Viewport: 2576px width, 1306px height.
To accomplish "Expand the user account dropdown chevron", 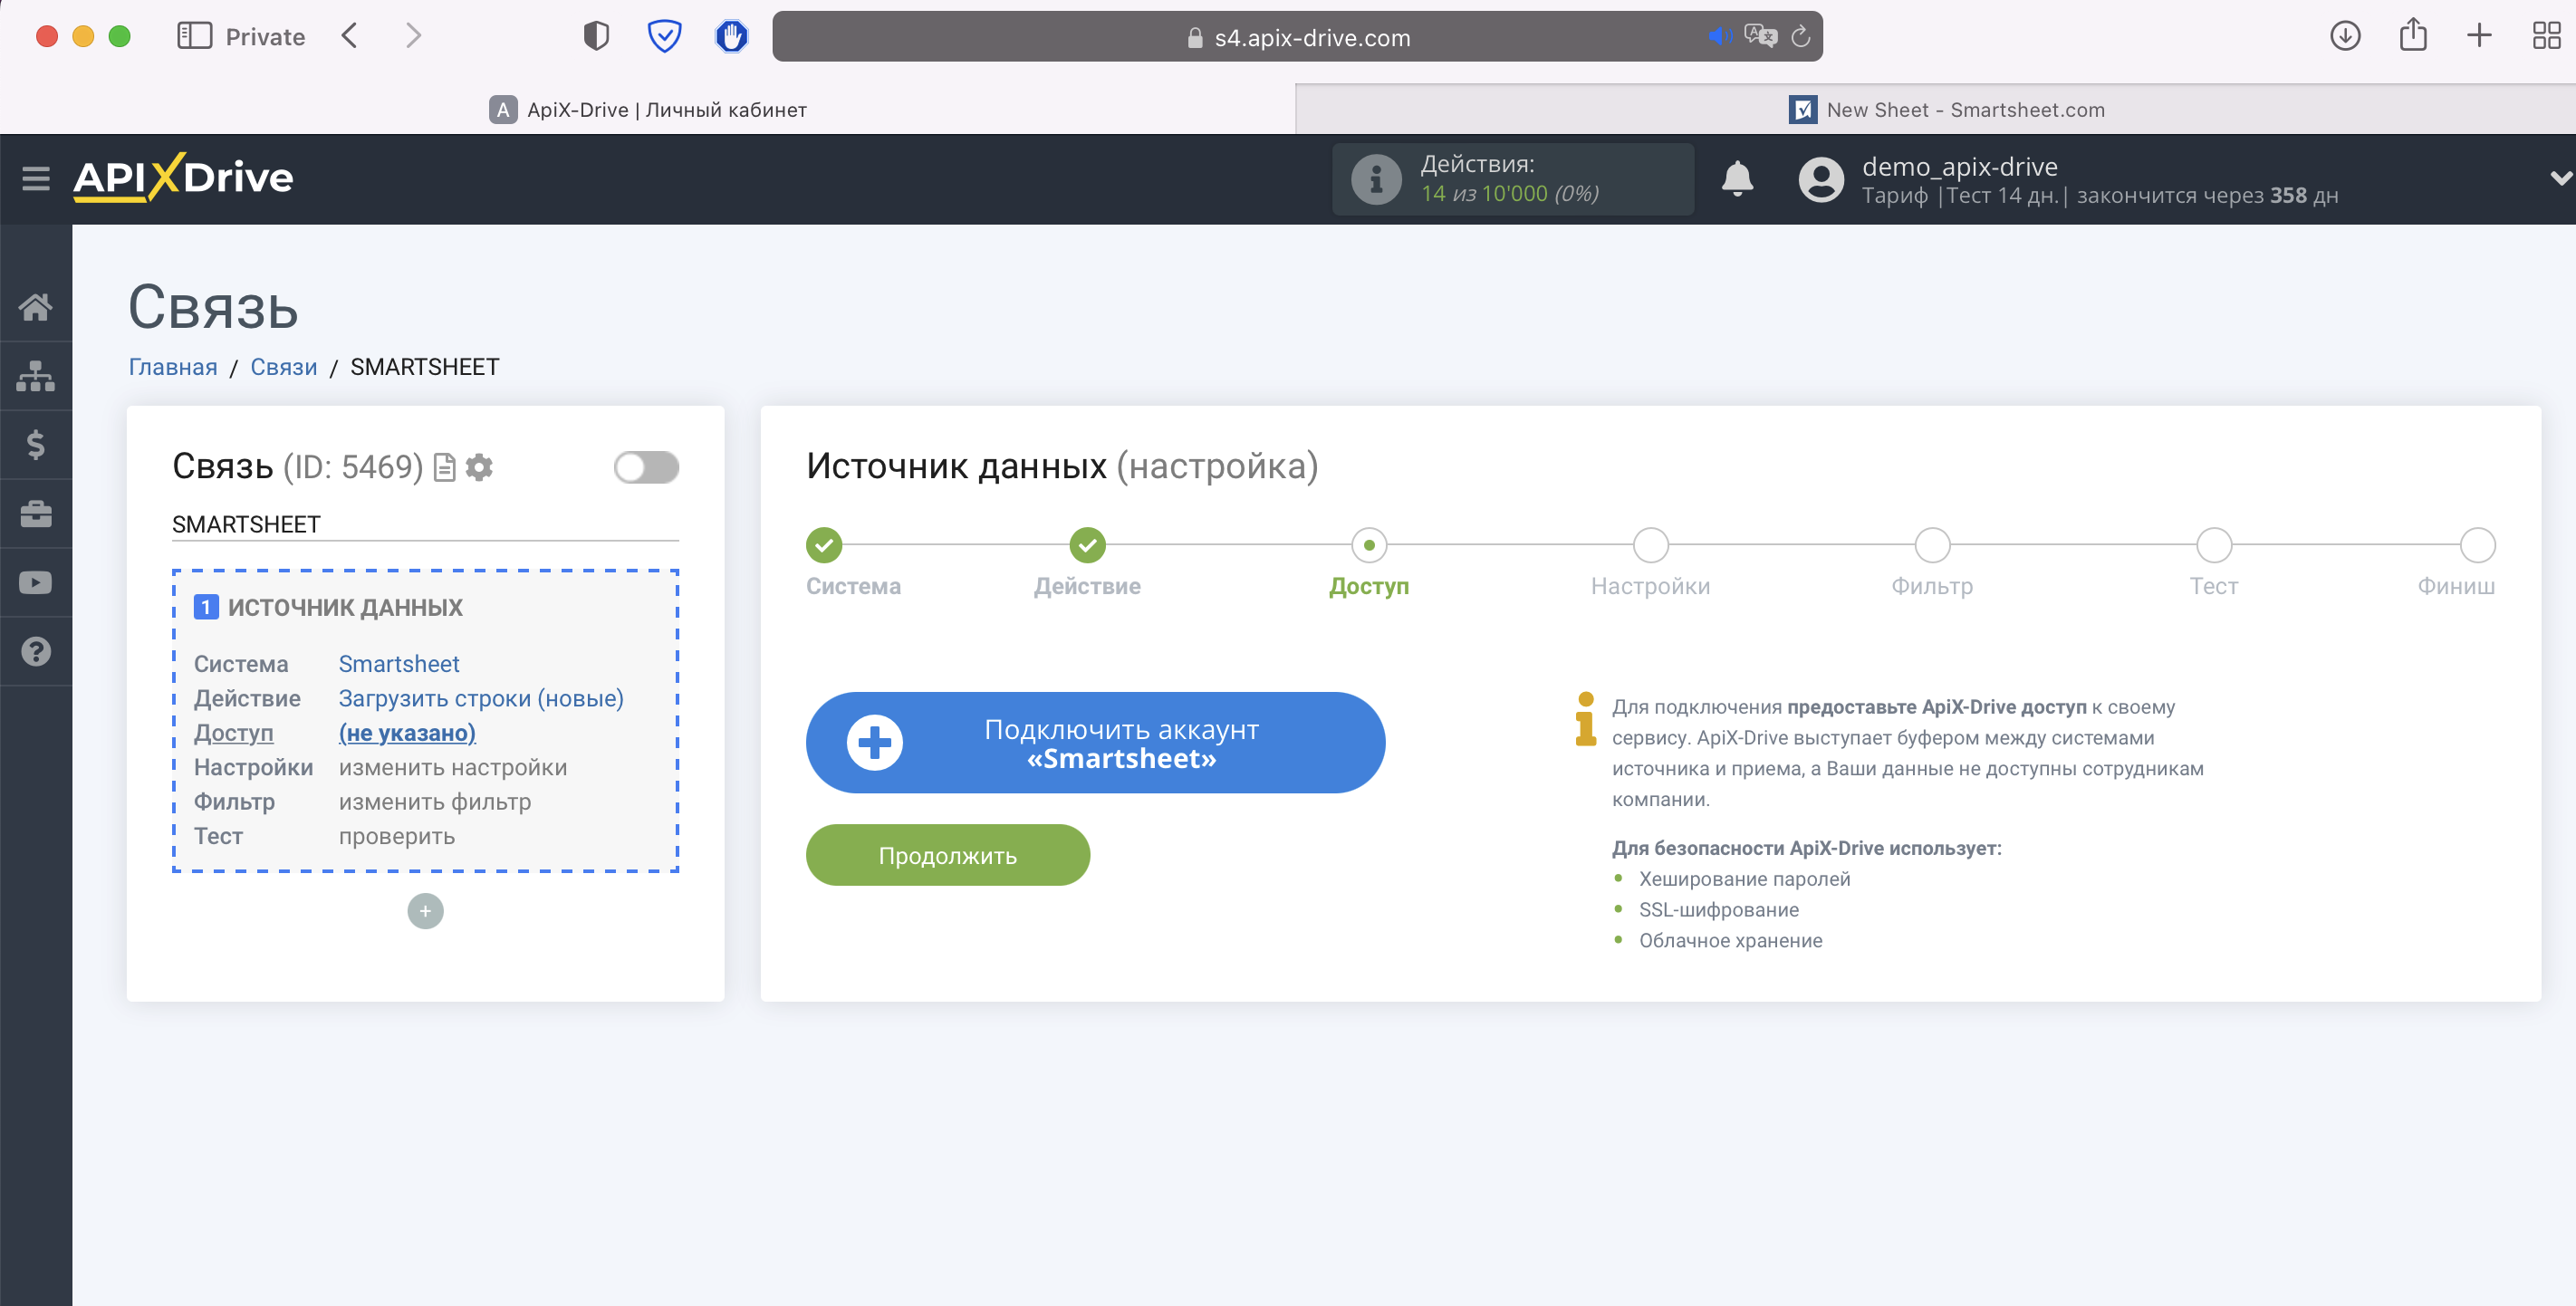I will pos(2560,179).
